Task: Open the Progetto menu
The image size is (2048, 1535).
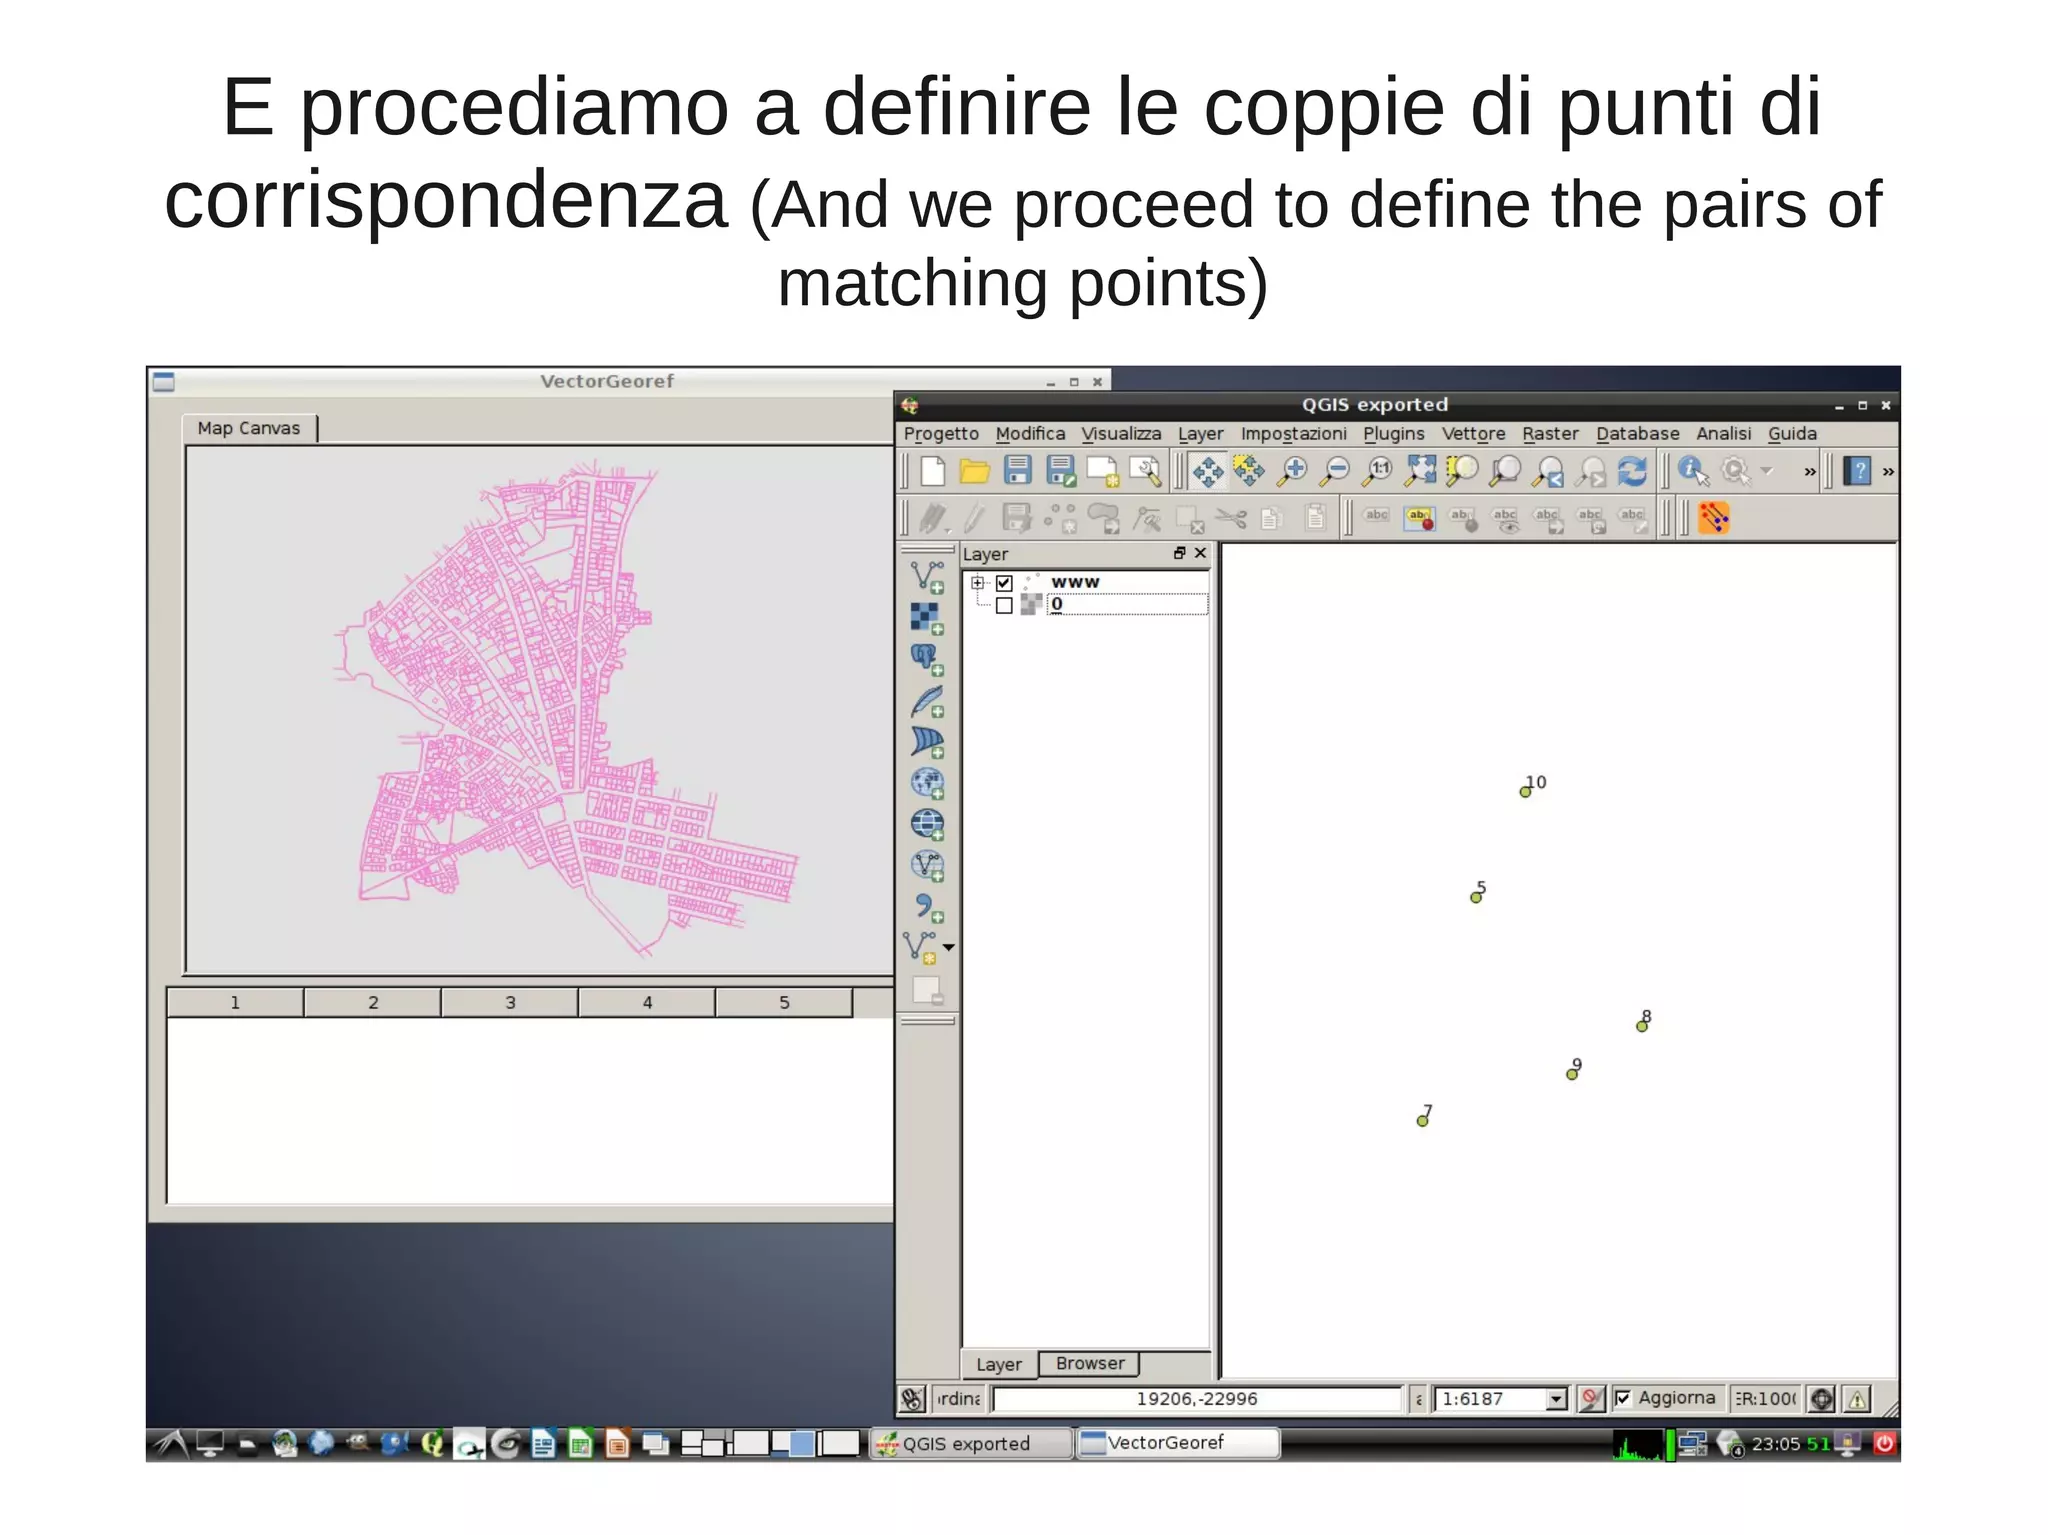Action: 941,434
